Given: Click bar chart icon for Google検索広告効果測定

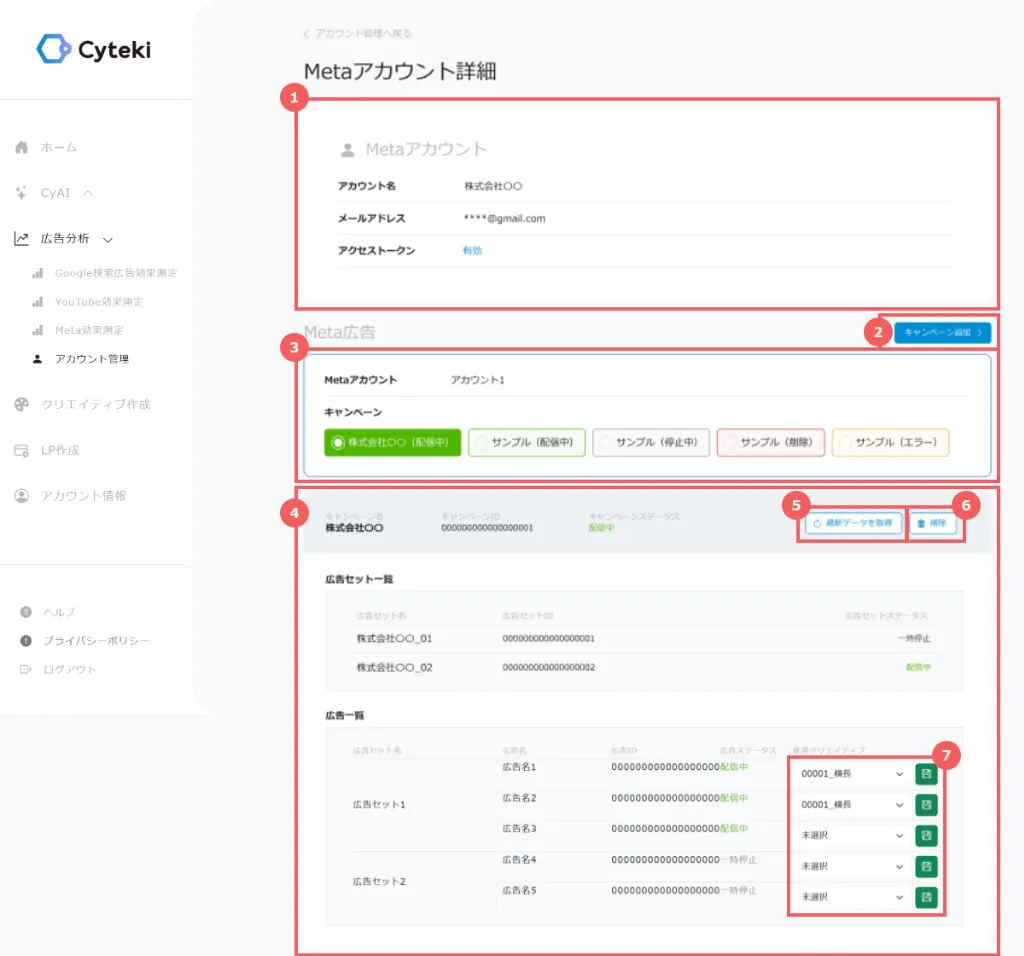Looking at the screenshot, I should pos(38,273).
